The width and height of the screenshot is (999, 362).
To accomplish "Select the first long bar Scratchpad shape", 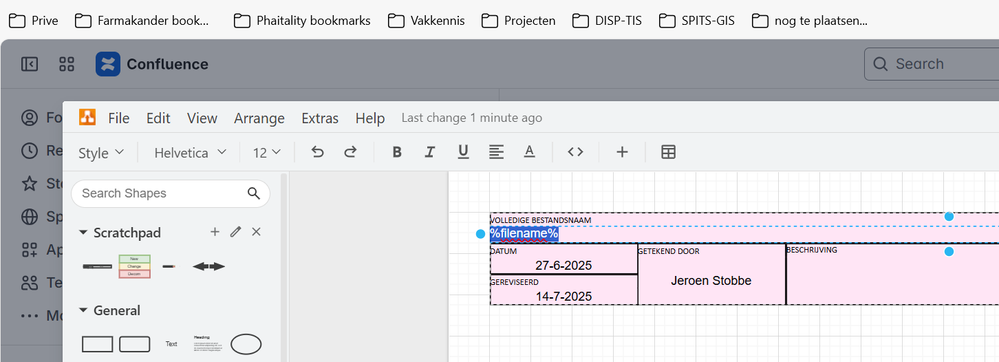I will (97, 266).
